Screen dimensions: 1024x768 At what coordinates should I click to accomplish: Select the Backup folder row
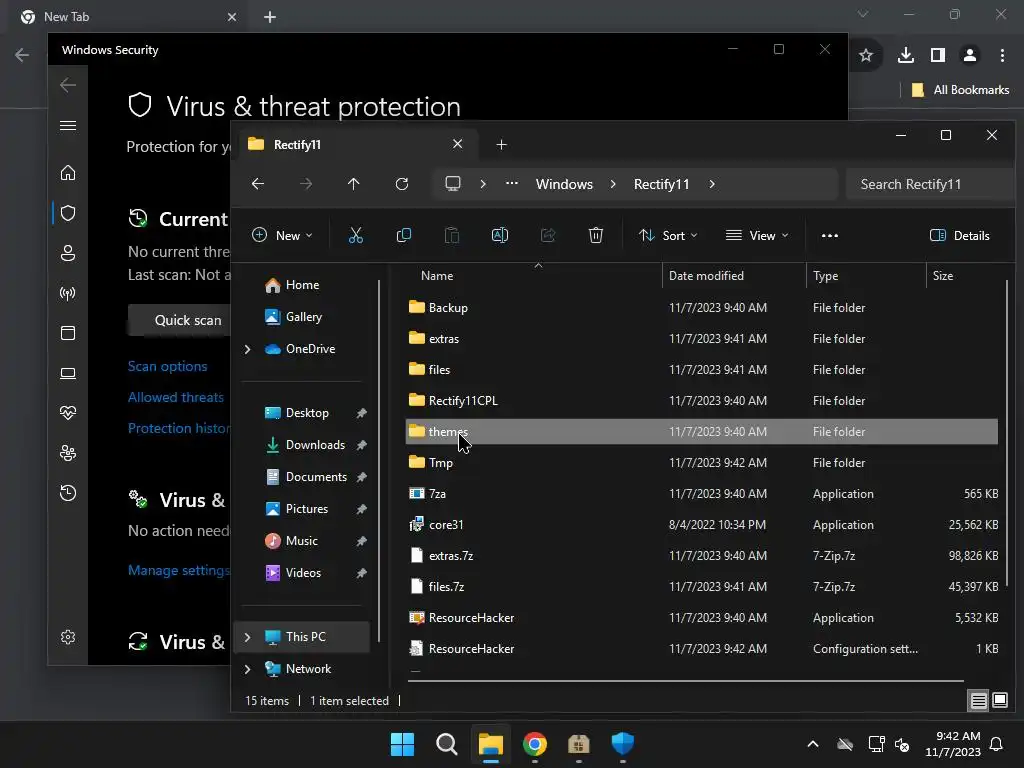tap(701, 308)
